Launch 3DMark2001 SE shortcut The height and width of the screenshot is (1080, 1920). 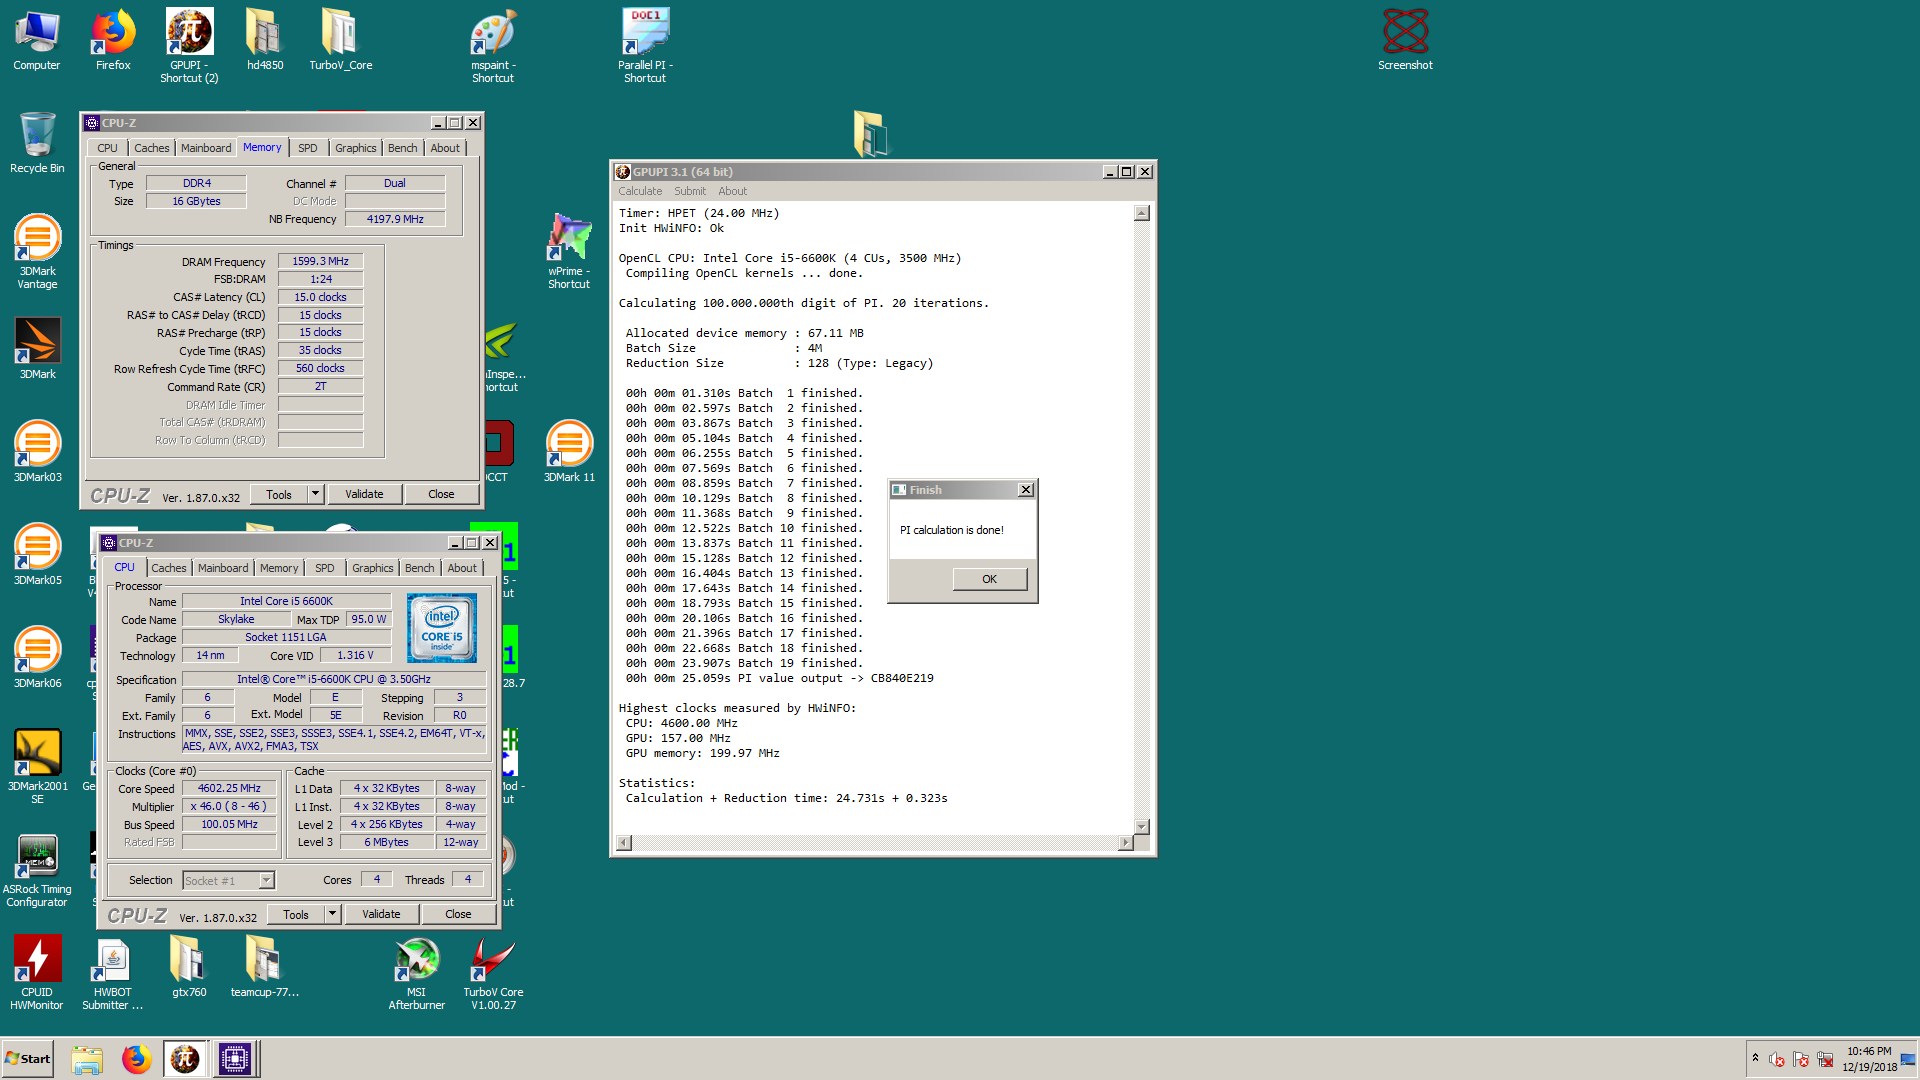(37, 768)
